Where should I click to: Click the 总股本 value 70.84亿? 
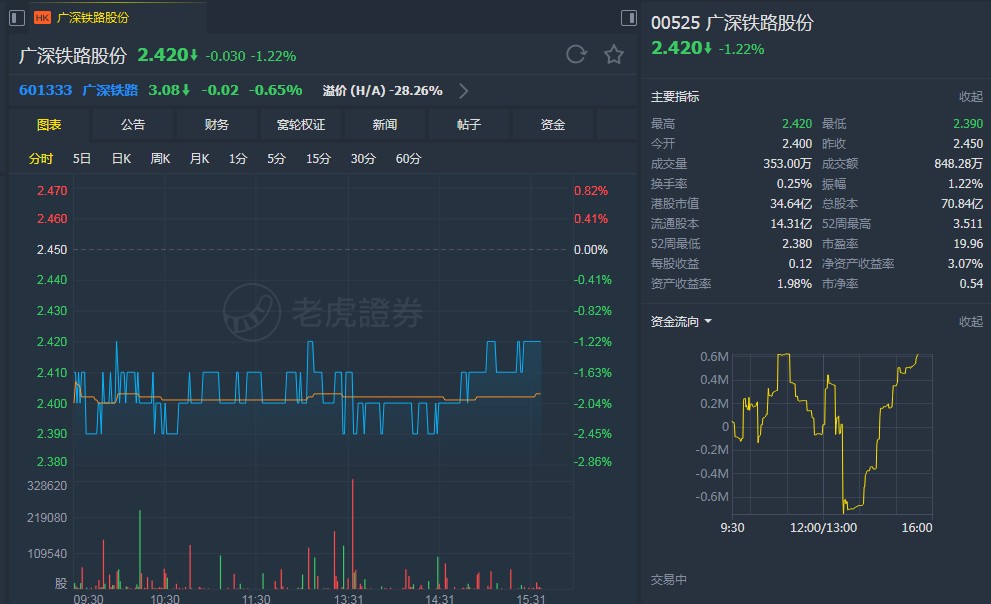point(962,203)
